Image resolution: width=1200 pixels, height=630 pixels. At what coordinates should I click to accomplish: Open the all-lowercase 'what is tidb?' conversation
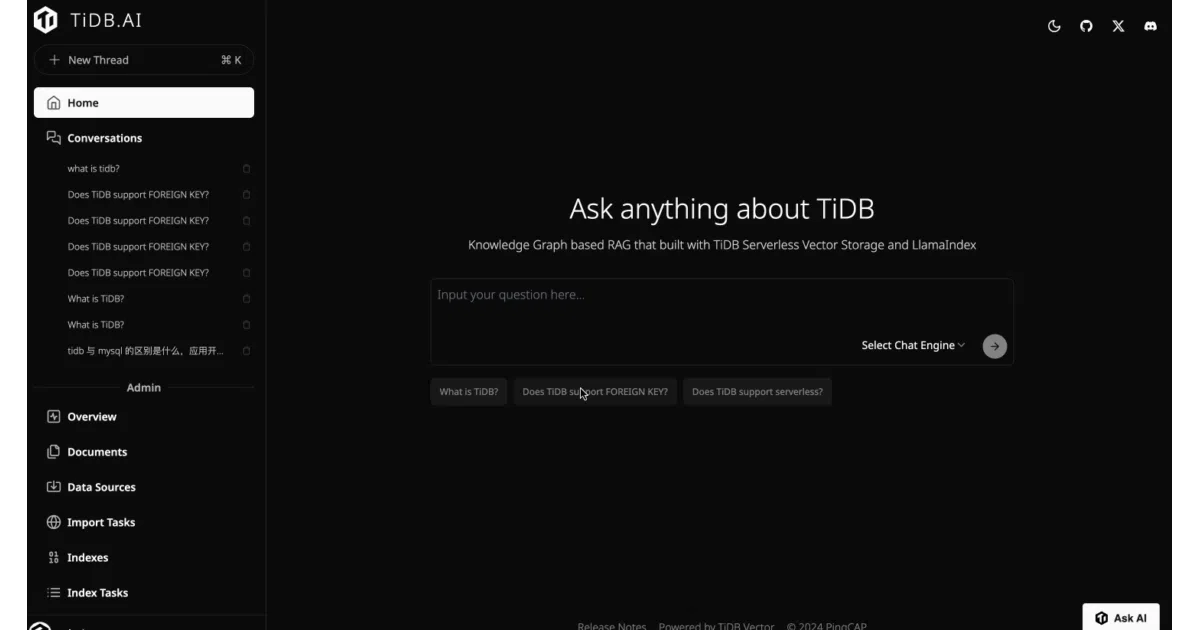[94, 169]
